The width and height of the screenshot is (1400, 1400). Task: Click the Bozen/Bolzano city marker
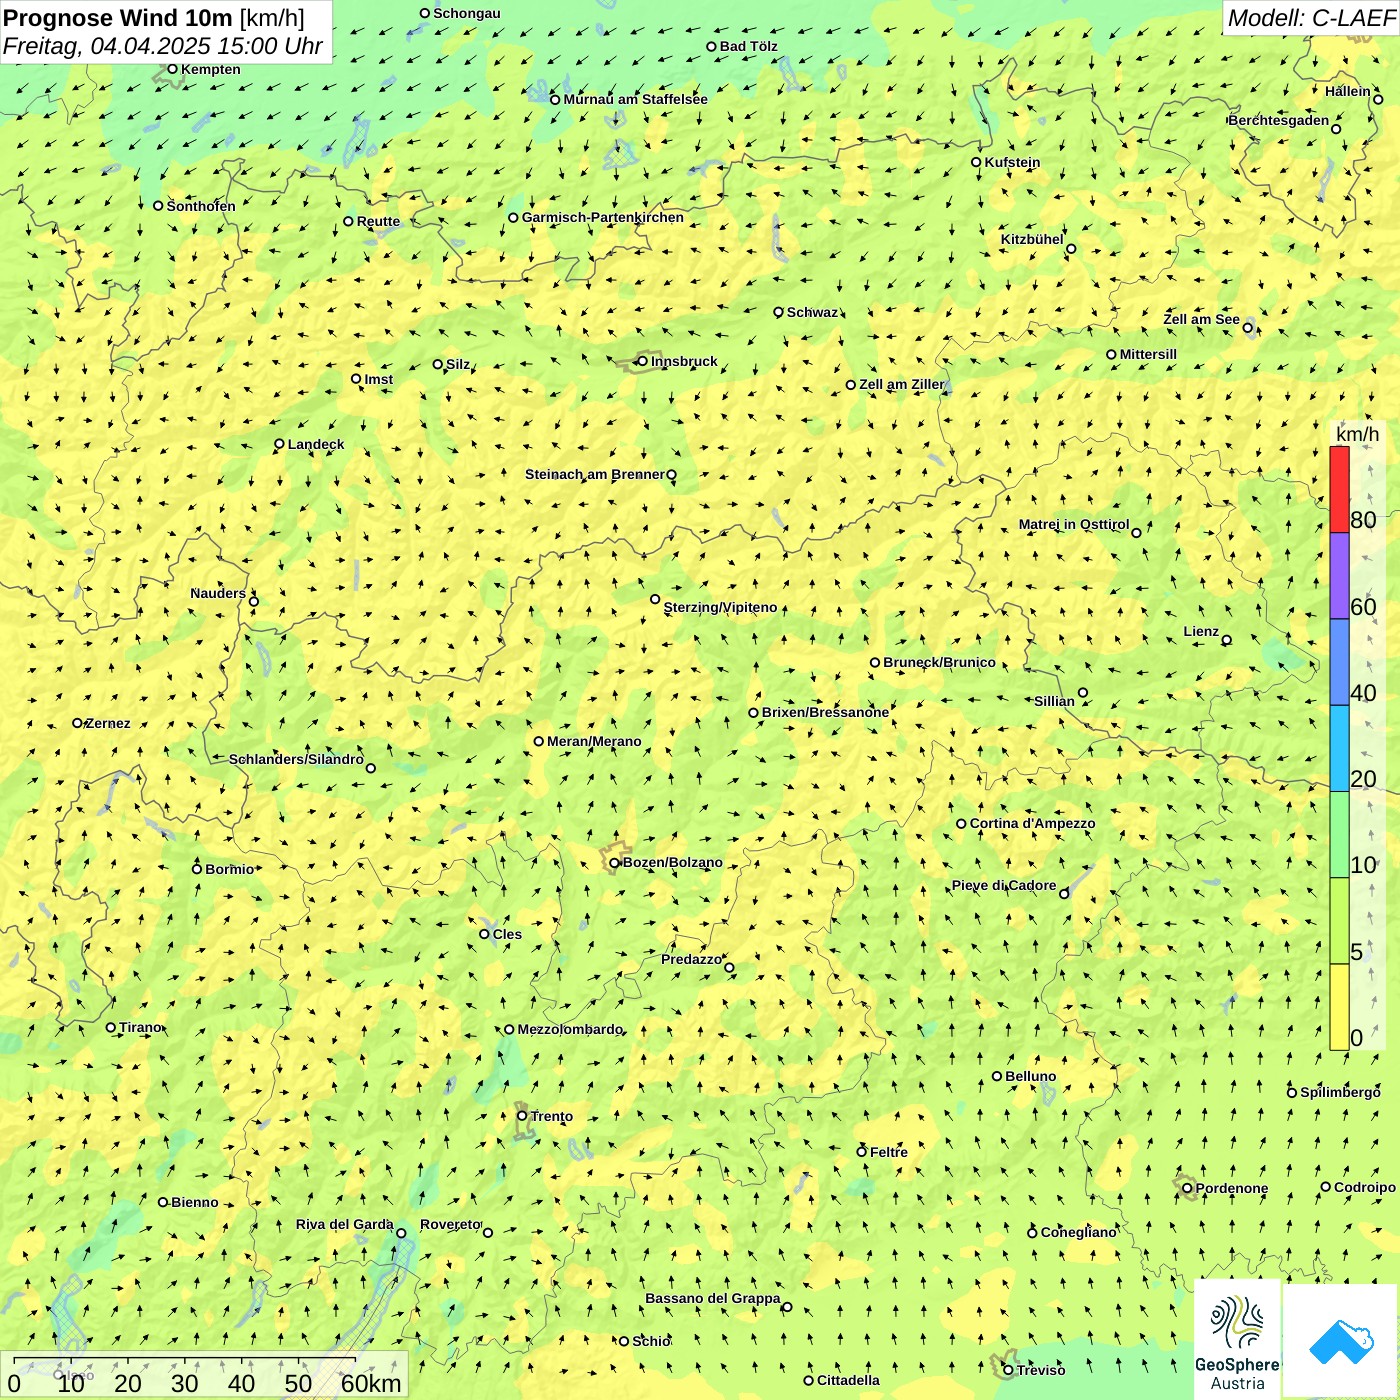[x=615, y=863]
